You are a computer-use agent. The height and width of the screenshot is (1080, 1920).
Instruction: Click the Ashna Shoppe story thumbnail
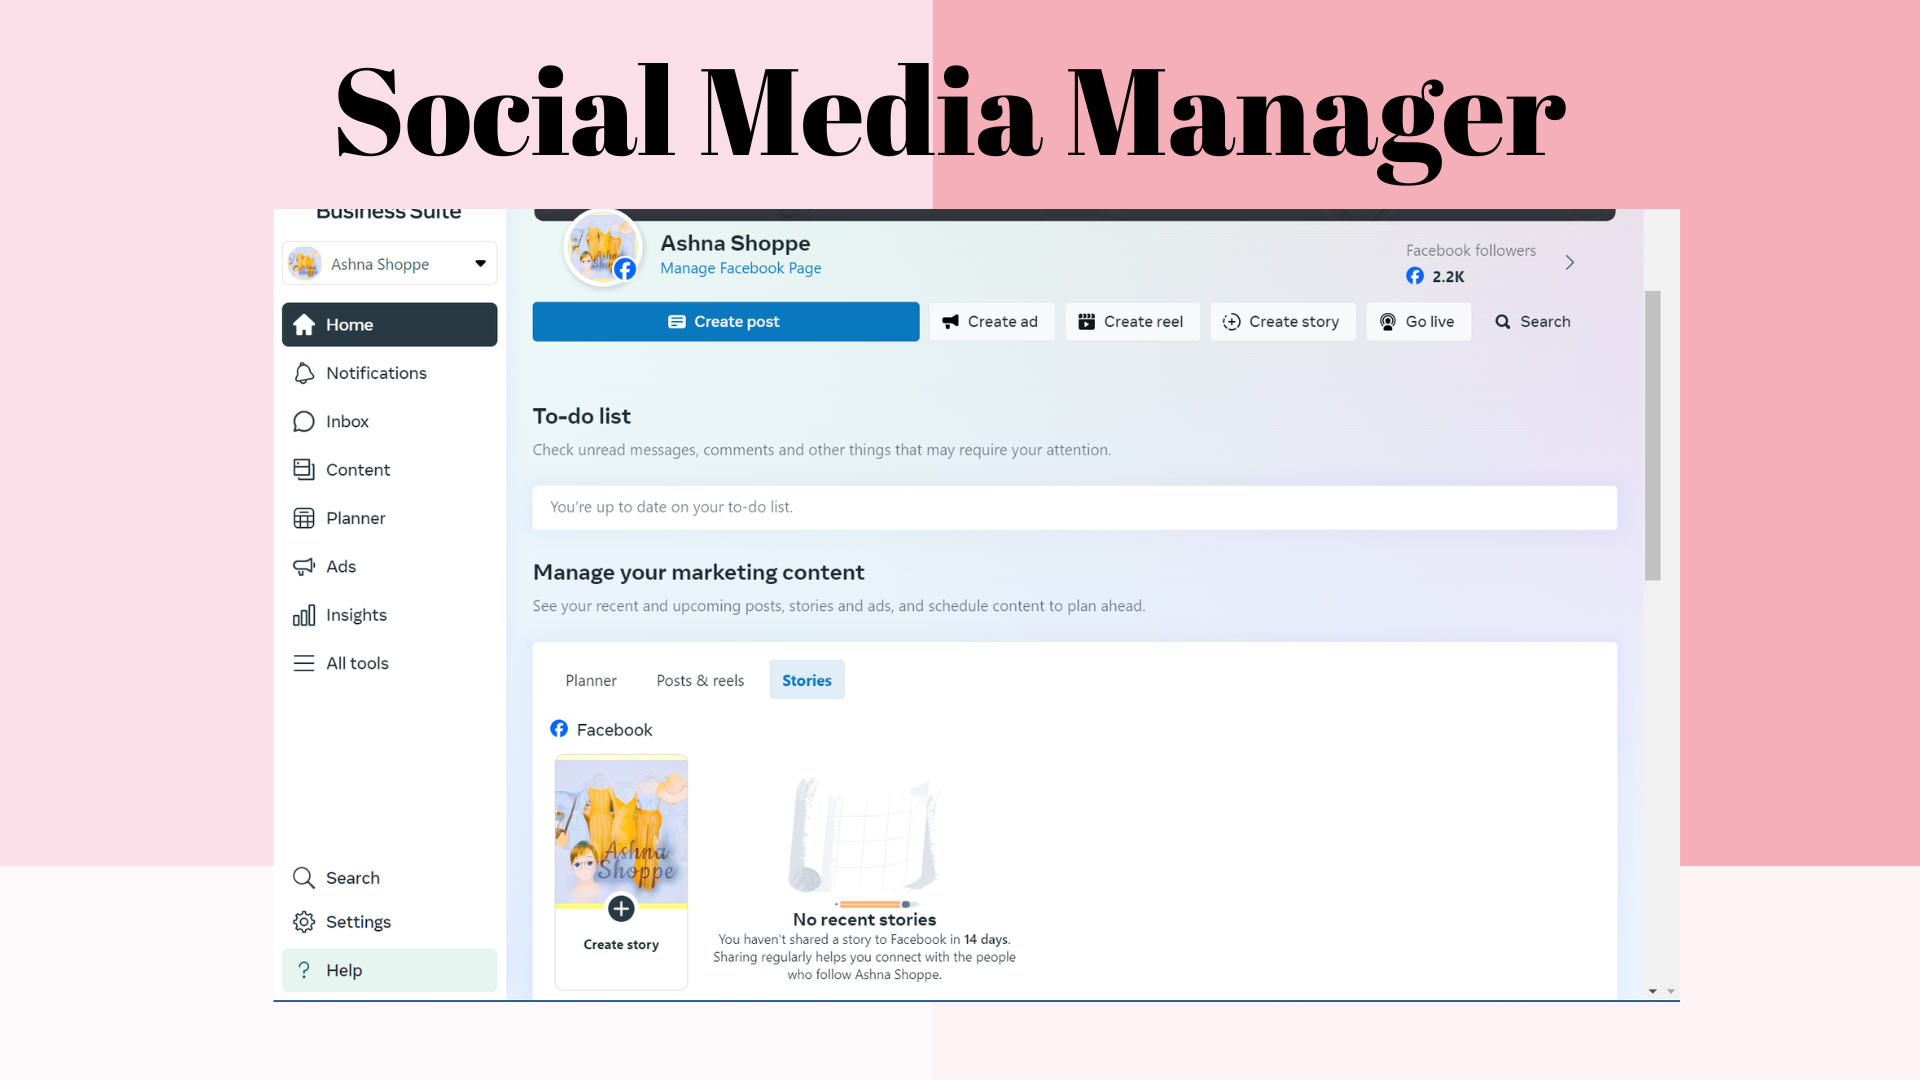(x=621, y=832)
